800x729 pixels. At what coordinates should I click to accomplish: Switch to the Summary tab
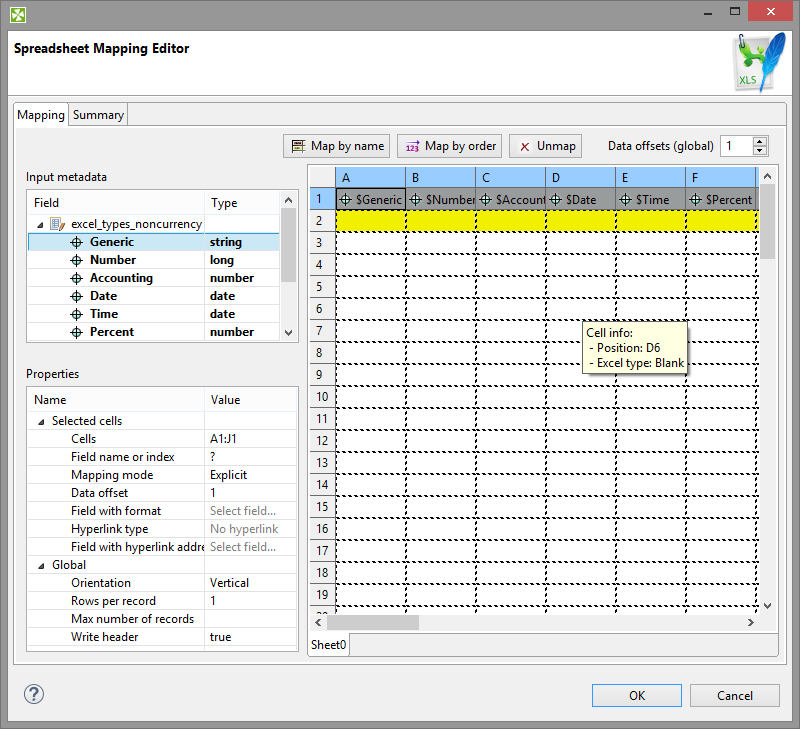pyautogui.click(x=98, y=115)
